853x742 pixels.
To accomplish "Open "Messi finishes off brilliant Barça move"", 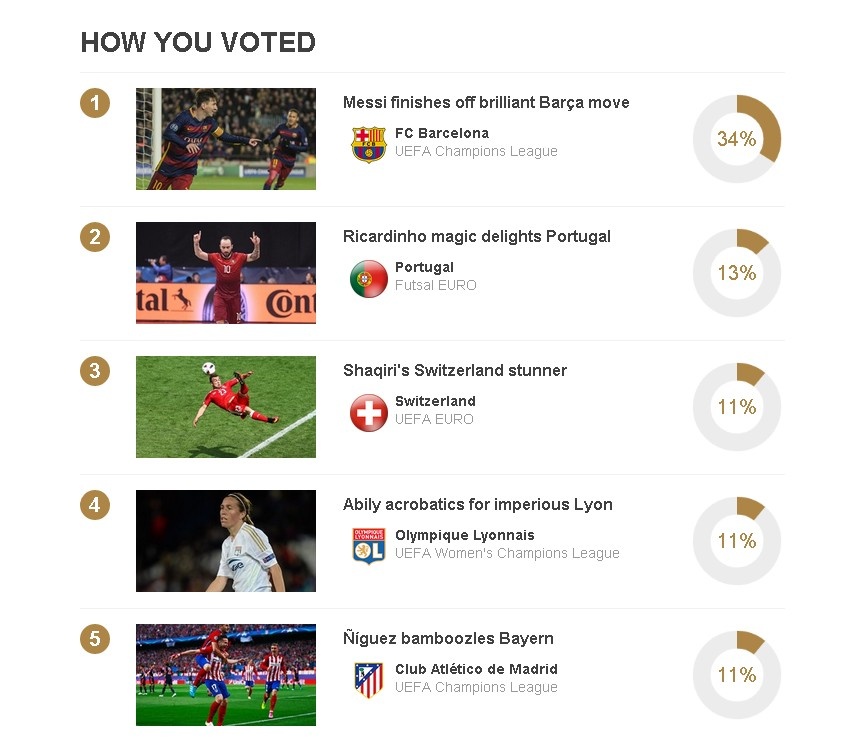I will click(486, 102).
